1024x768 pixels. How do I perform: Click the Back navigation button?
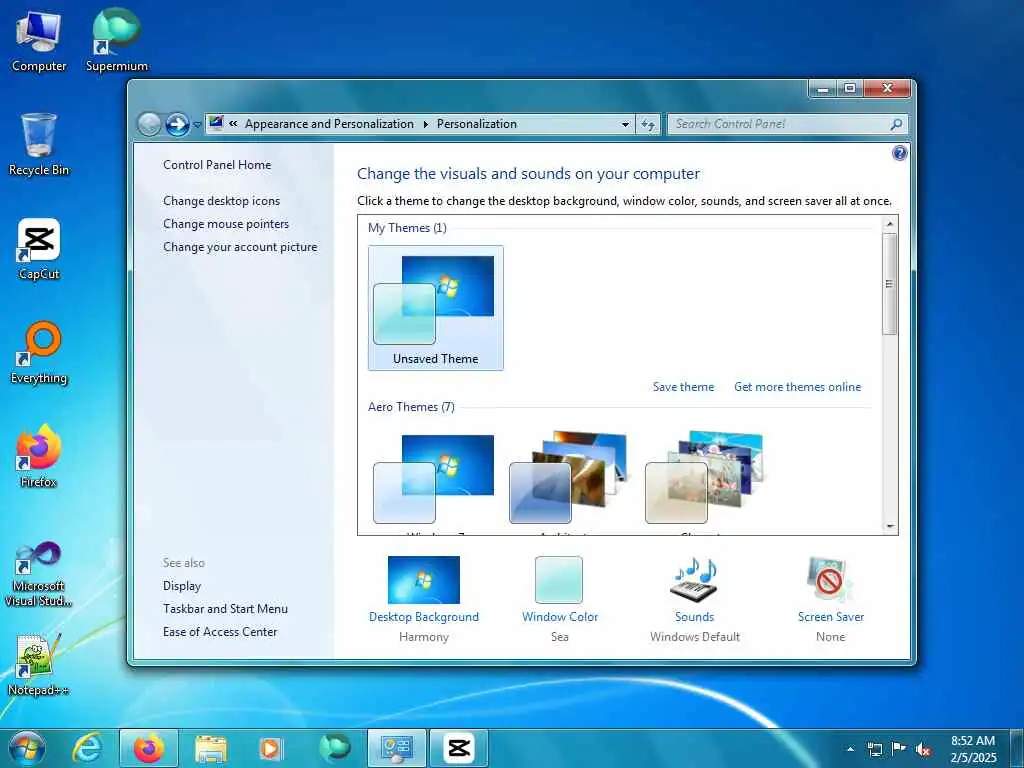149,124
